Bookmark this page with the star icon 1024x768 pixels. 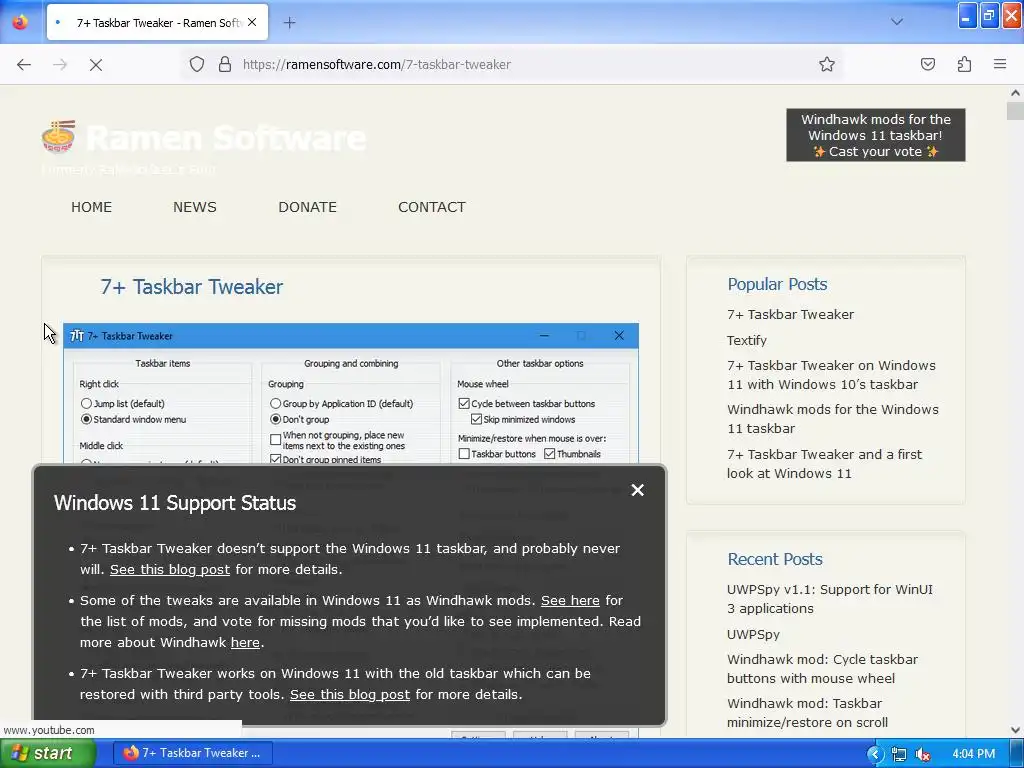(x=827, y=64)
